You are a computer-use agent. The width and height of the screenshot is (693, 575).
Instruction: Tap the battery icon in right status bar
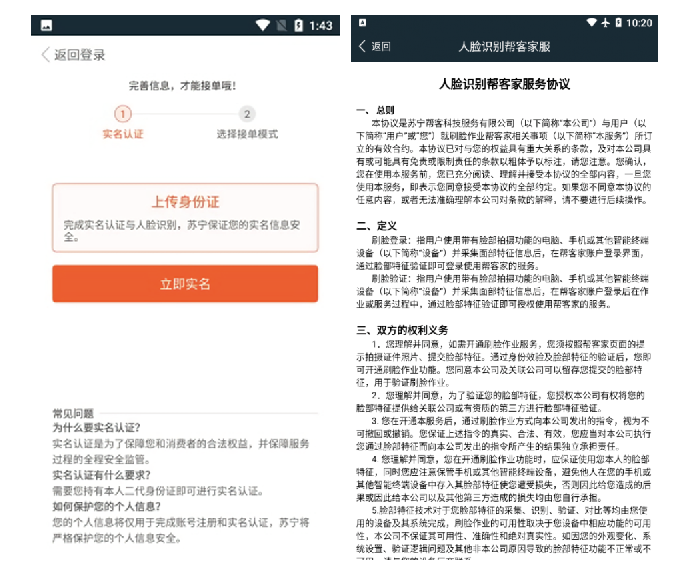coord(618,23)
